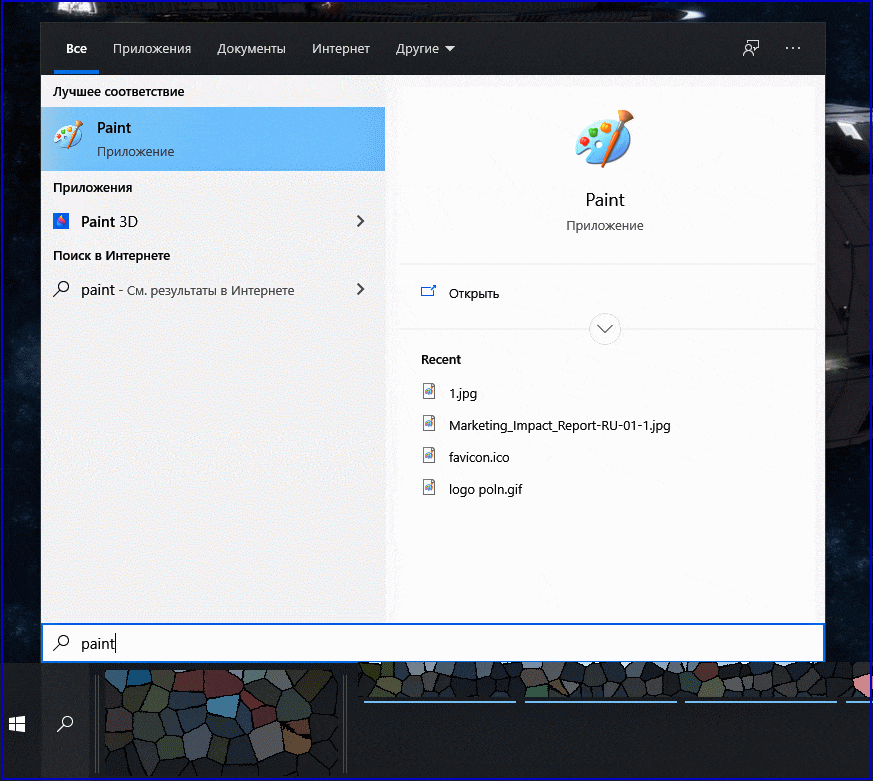Viewport: 873px width, 781px height.
Task: Expand Paint 3D result with chevron arrow
Action: 360,222
